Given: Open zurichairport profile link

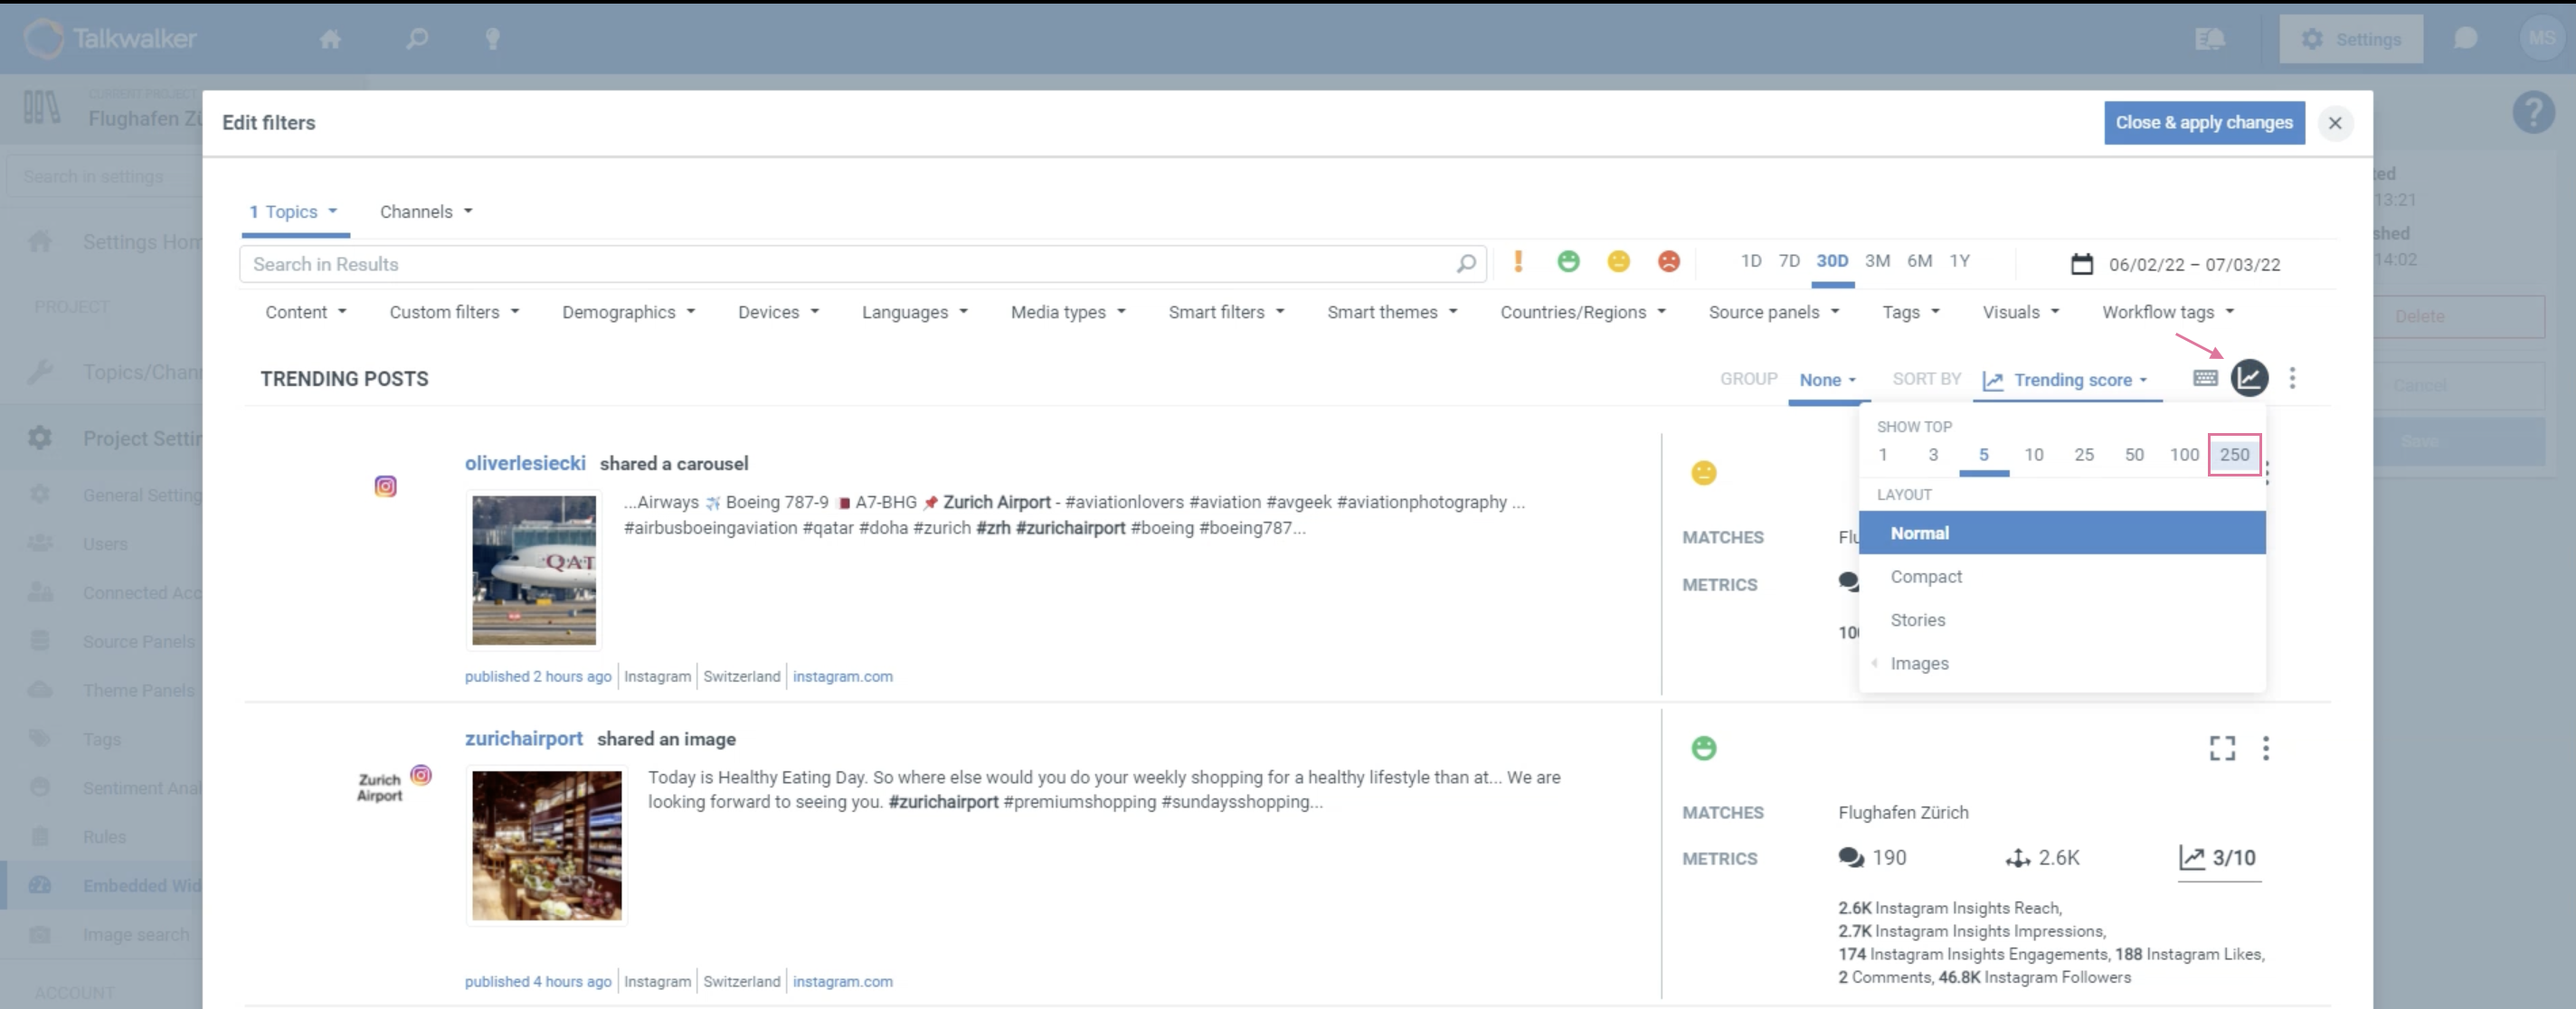Looking at the screenshot, I should coord(523,738).
